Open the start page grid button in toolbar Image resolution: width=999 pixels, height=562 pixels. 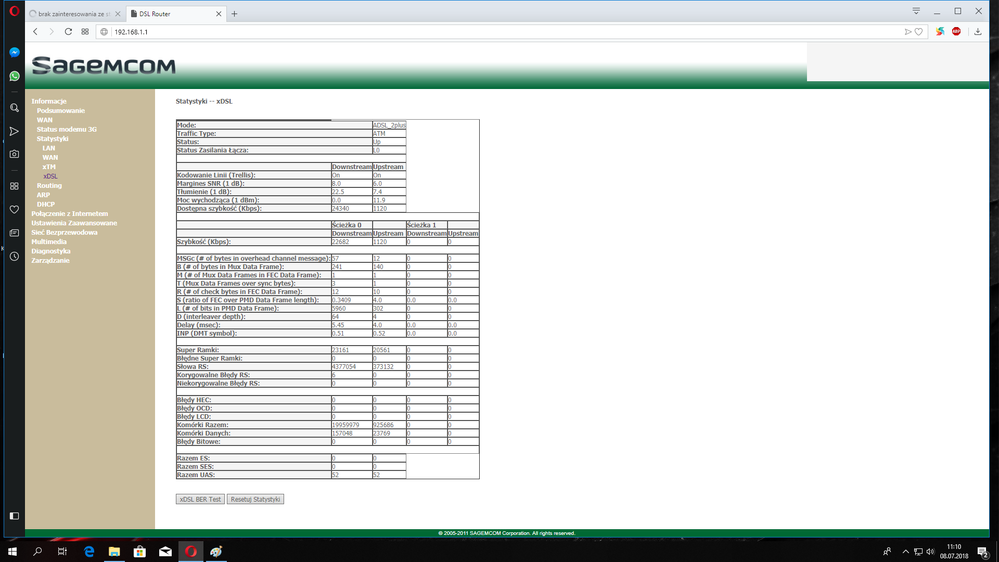(85, 31)
